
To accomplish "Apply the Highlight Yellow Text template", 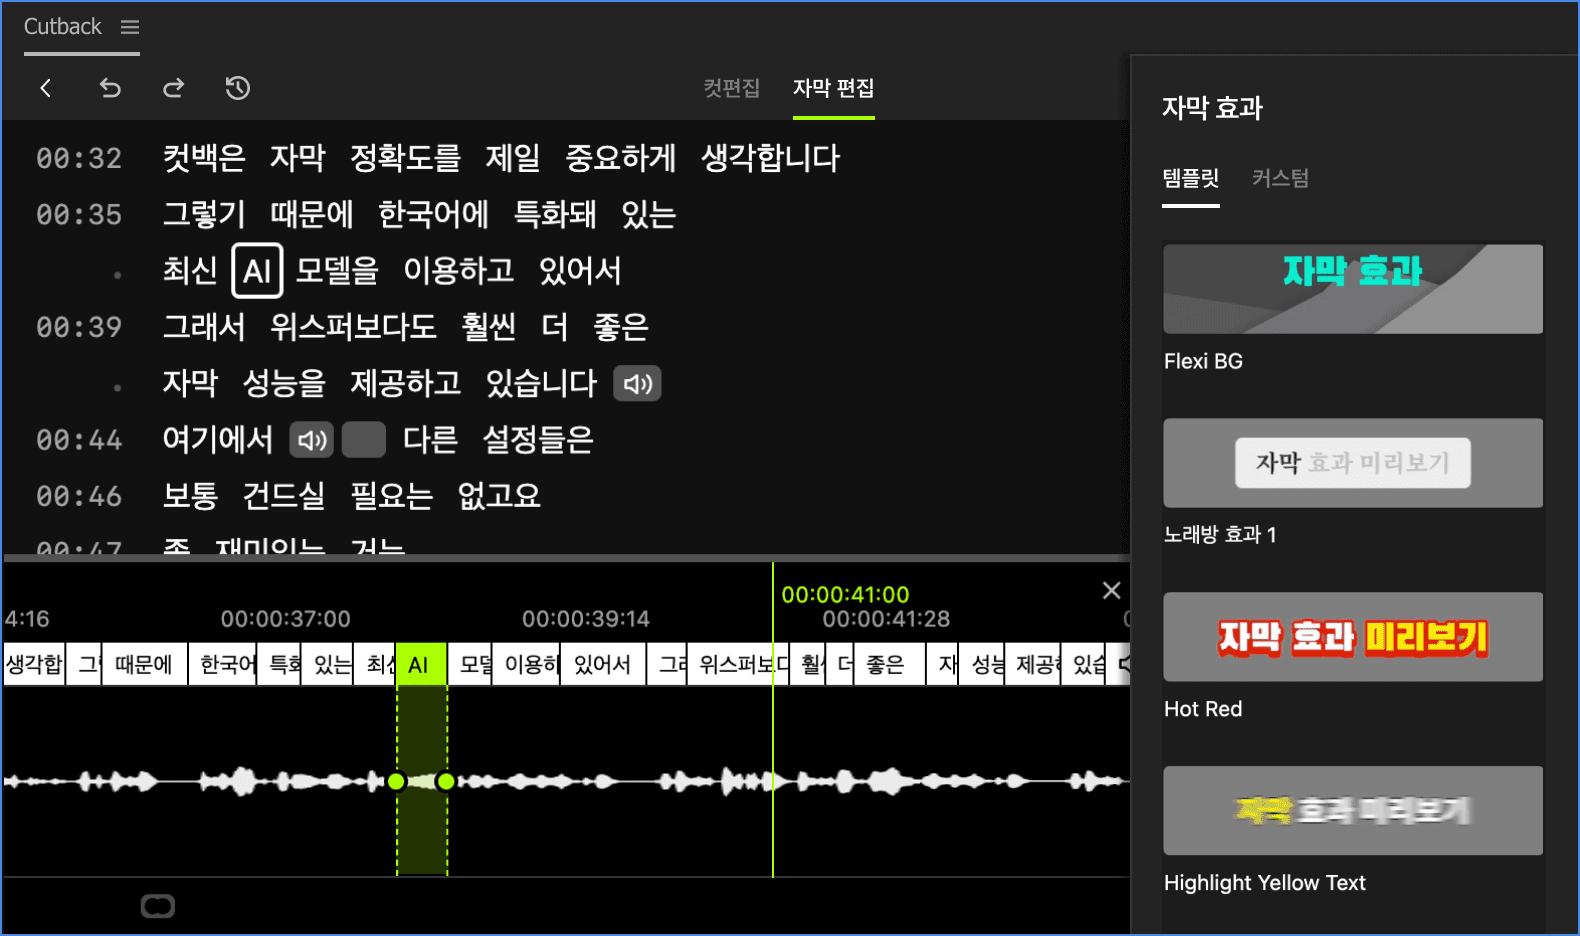I will click(1353, 811).
